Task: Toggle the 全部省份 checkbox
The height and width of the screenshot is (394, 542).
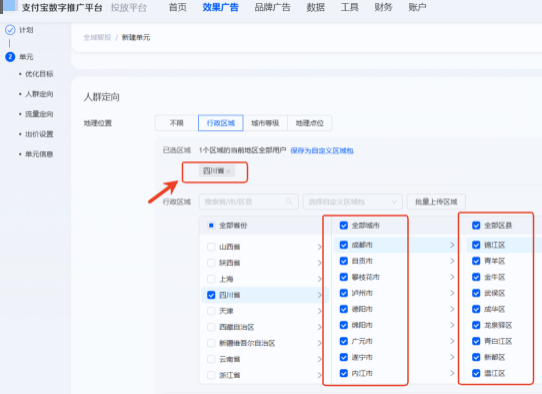Action: point(211,225)
